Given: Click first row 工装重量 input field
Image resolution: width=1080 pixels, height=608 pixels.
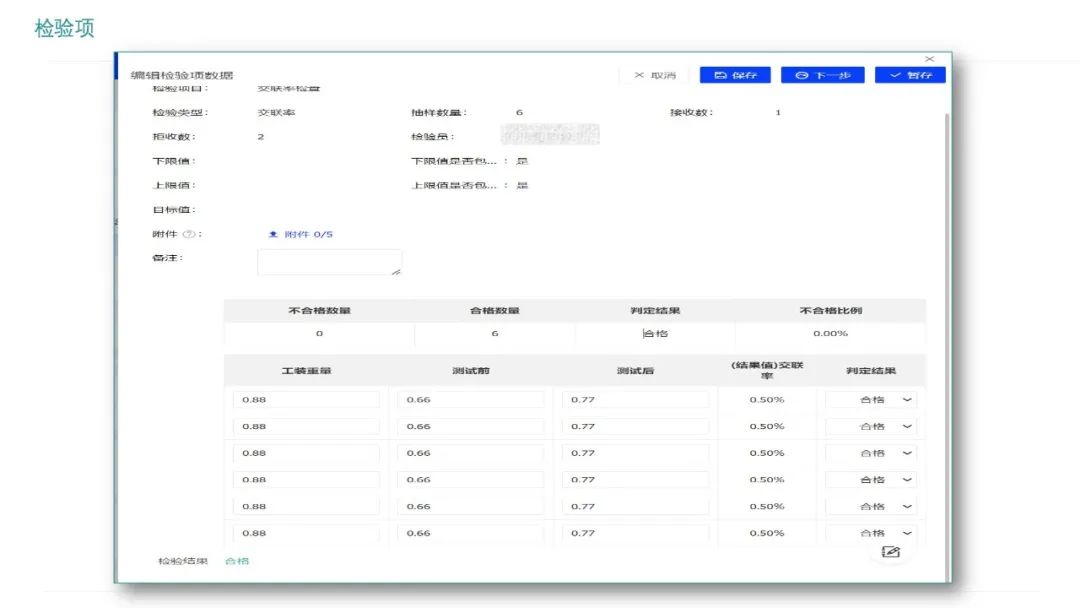Looking at the screenshot, I should point(306,399).
